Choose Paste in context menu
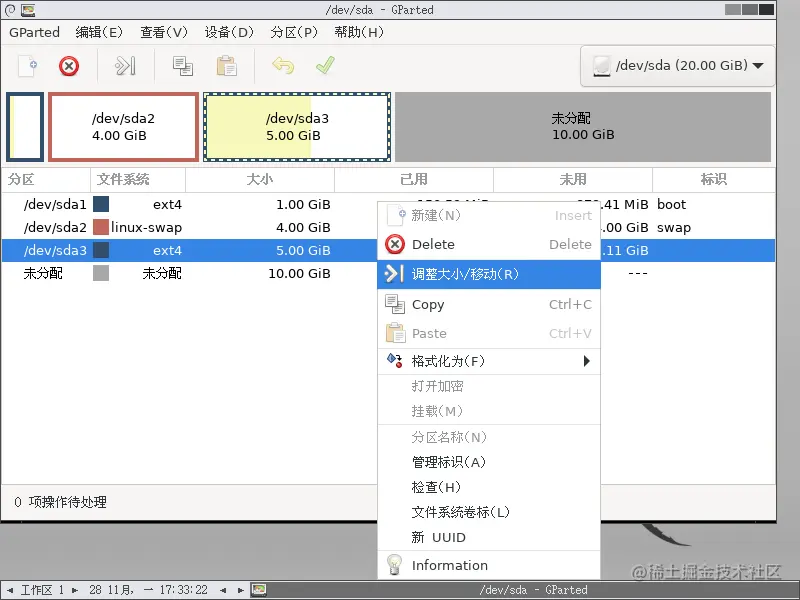Viewport: 800px width, 600px height. pyautogui.click(x=489, y=334)
